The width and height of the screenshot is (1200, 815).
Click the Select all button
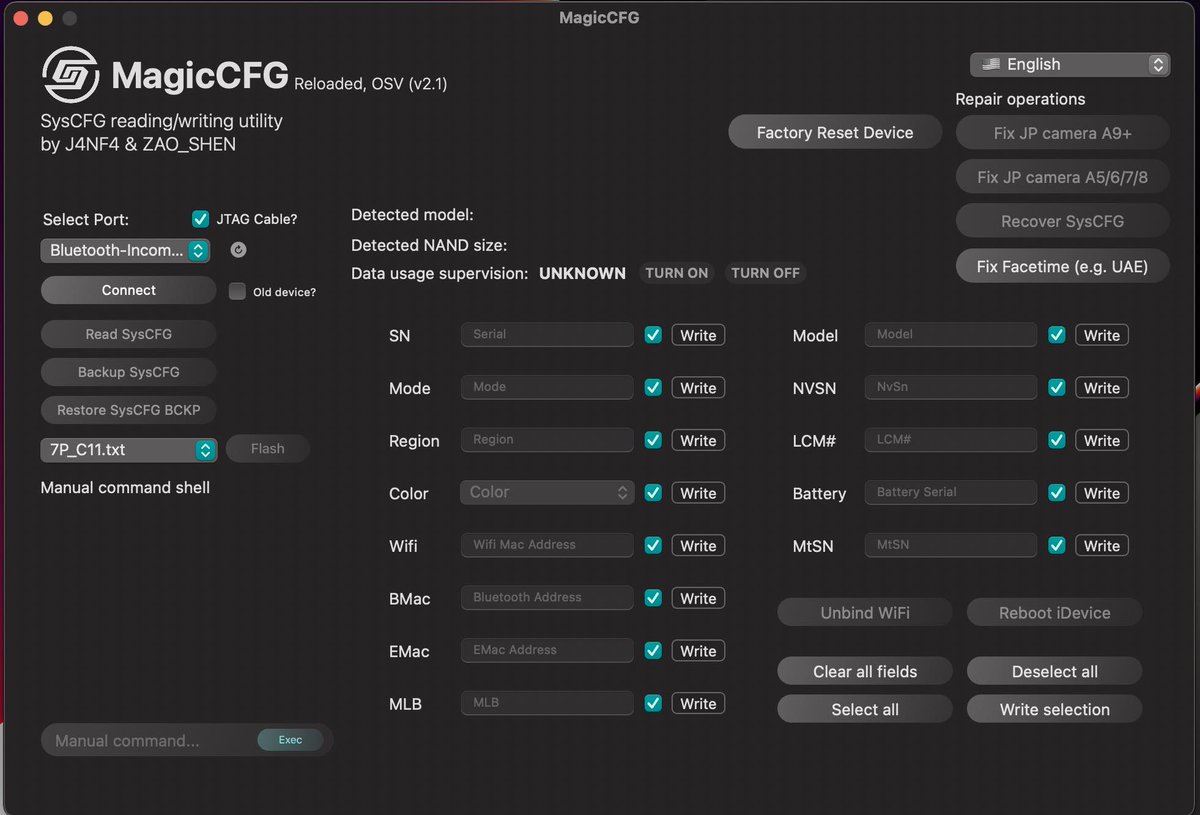tap(865, 709)
